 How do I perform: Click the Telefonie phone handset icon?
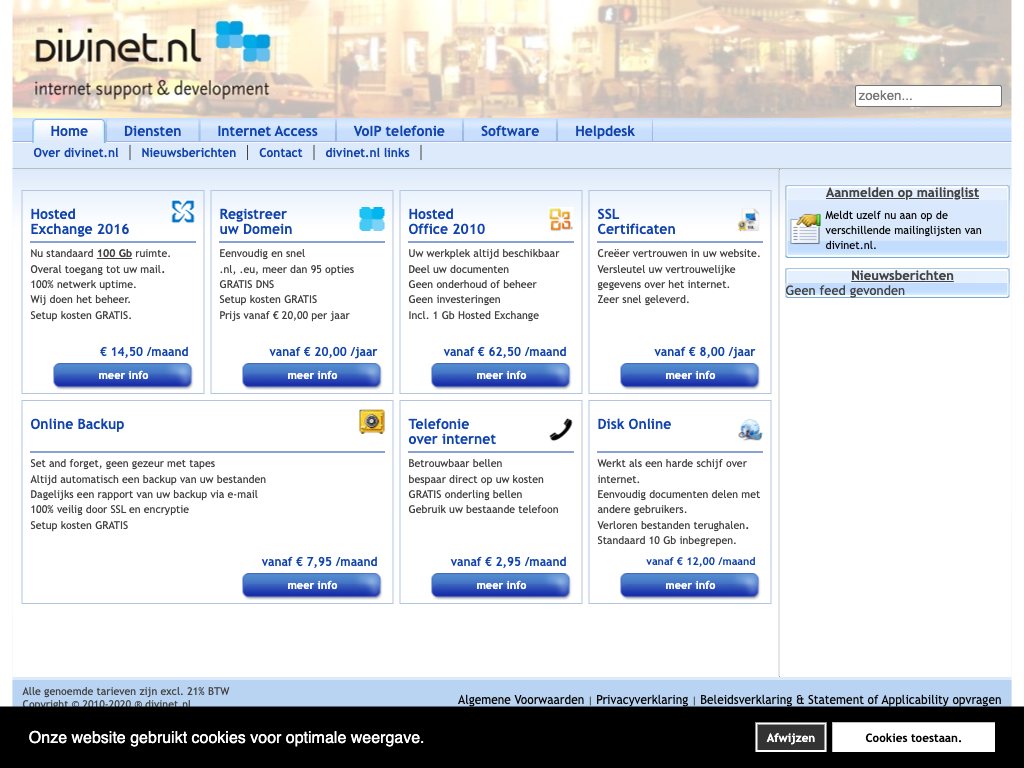[561, 430]
